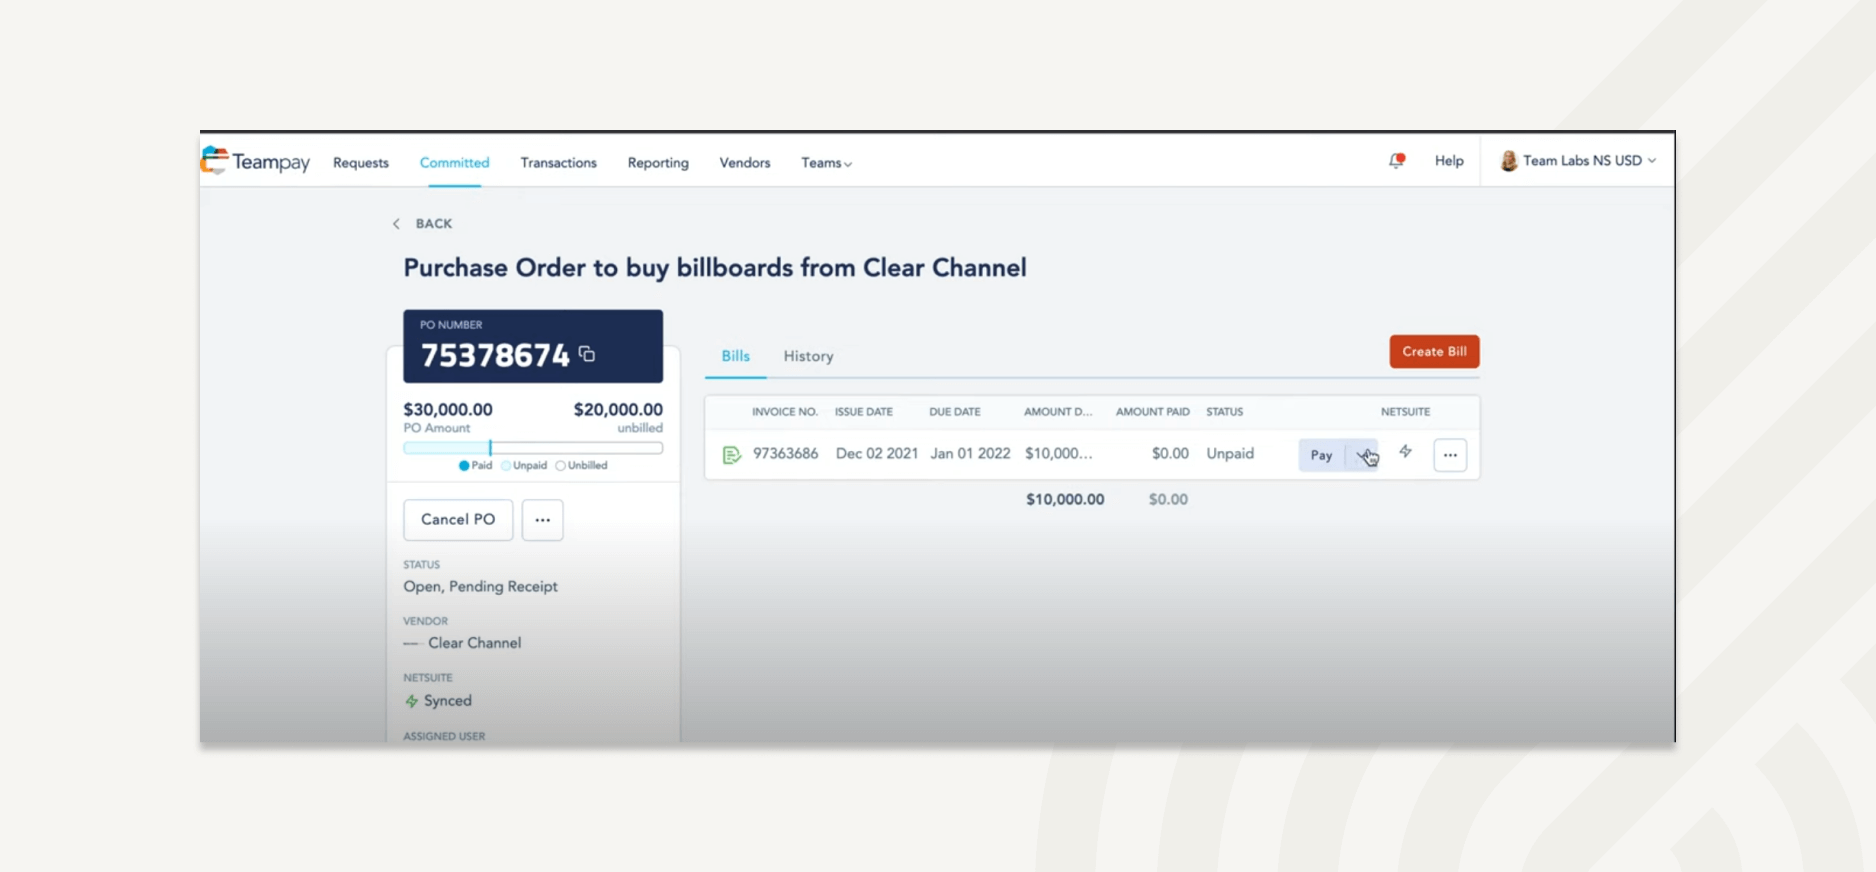Image resolution: width=1876 pixels, height=872 pixels.
Task: Open the Help link
Action: (1449, 161)
